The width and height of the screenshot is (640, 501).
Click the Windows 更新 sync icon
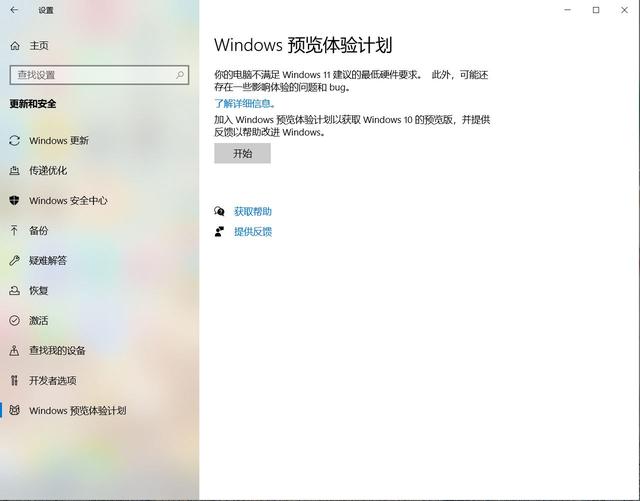(14, 140)
